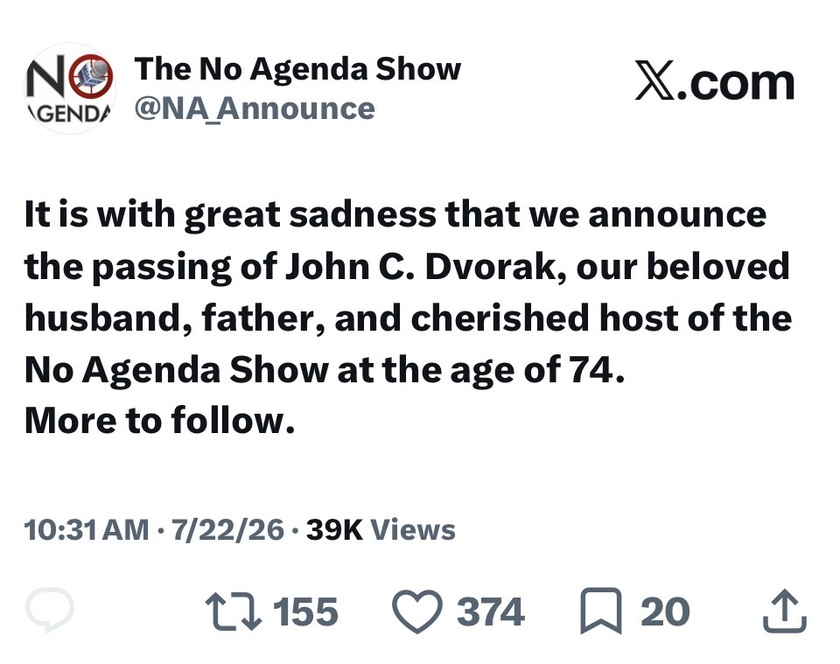
Task: Open the No Agenda profile avatar
Action: pos(70,88)
